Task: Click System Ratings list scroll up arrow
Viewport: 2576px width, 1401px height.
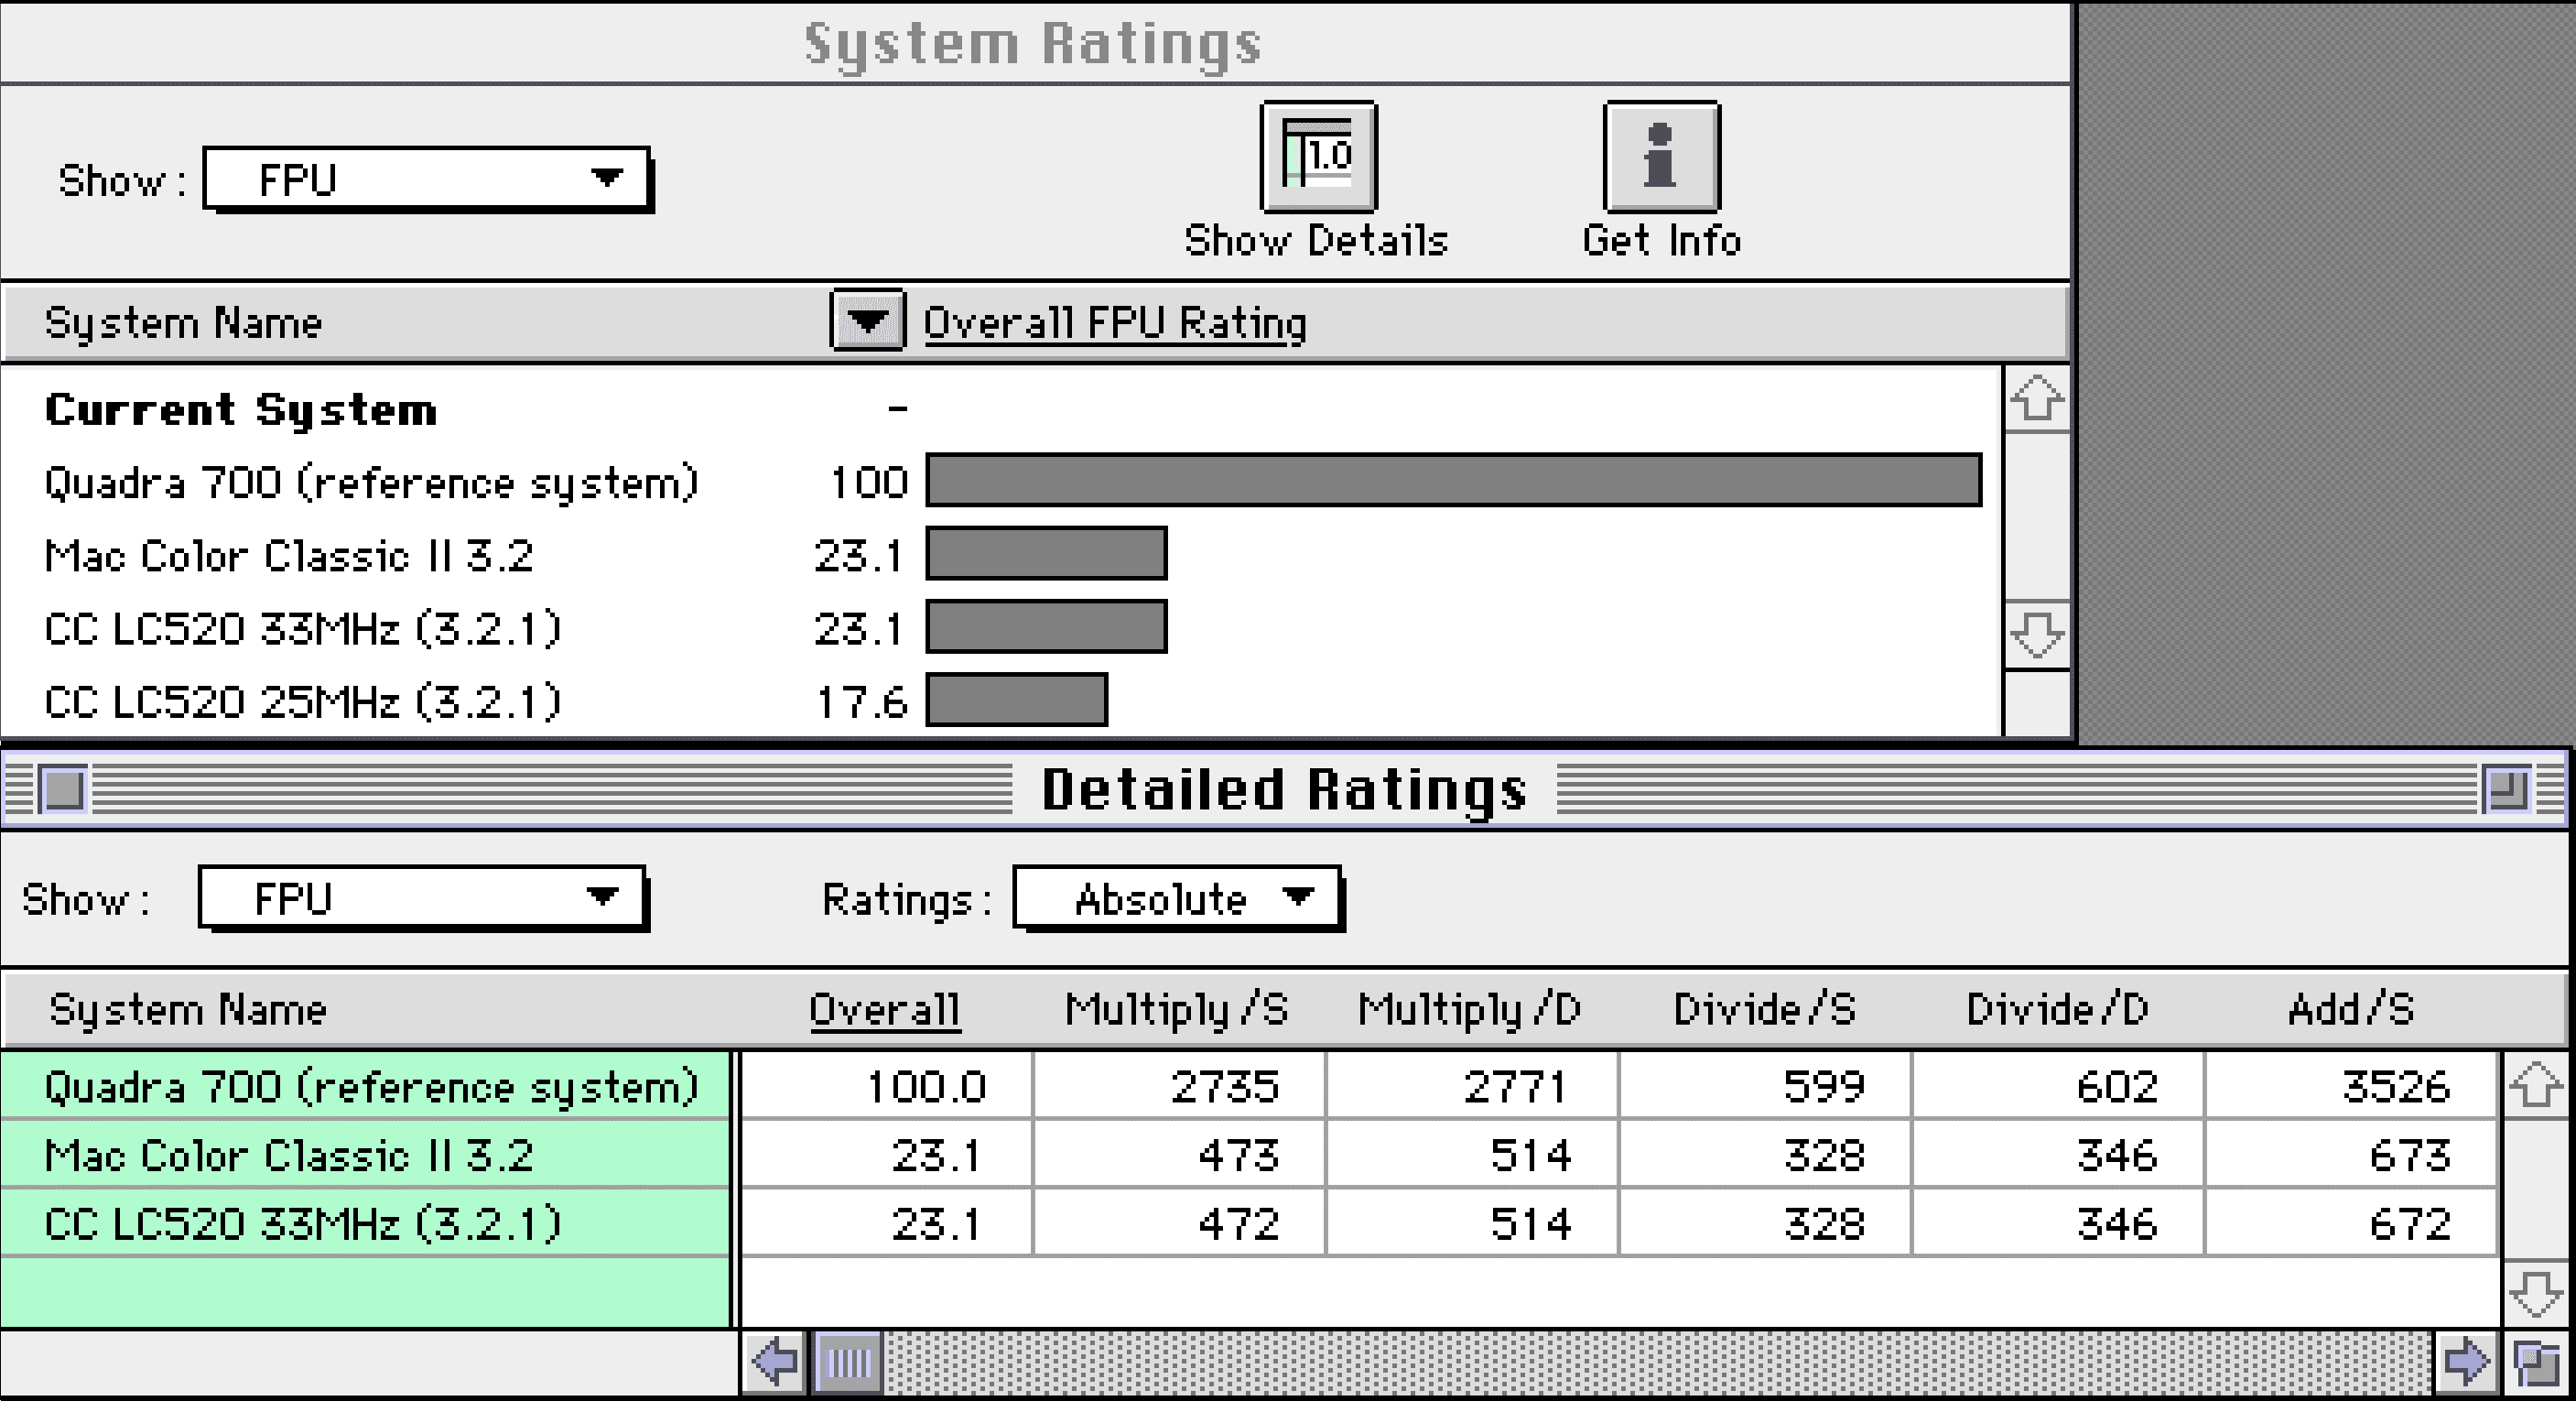Action: [x=2036, y=400]
